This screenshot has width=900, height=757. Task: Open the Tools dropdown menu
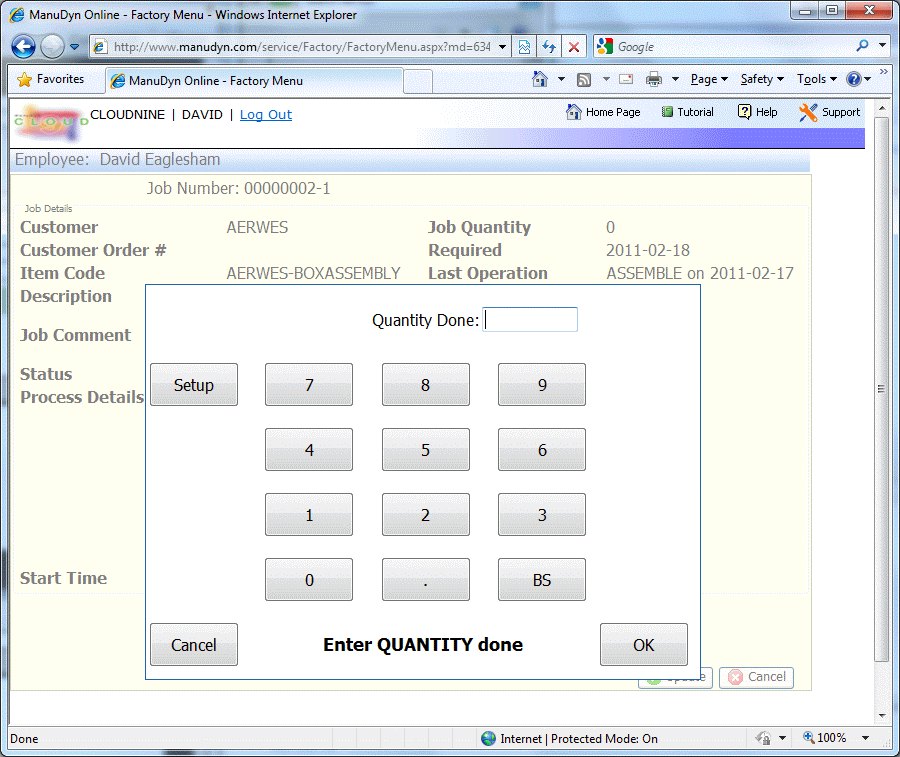click(x=816, y=80)
